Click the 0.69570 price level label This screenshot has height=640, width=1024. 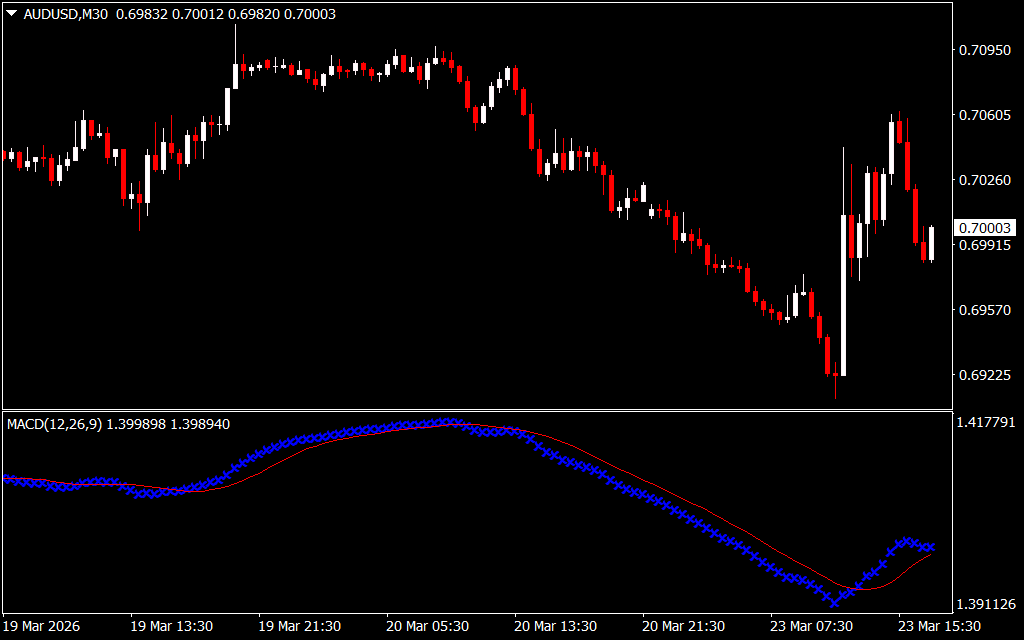point(984,311)
